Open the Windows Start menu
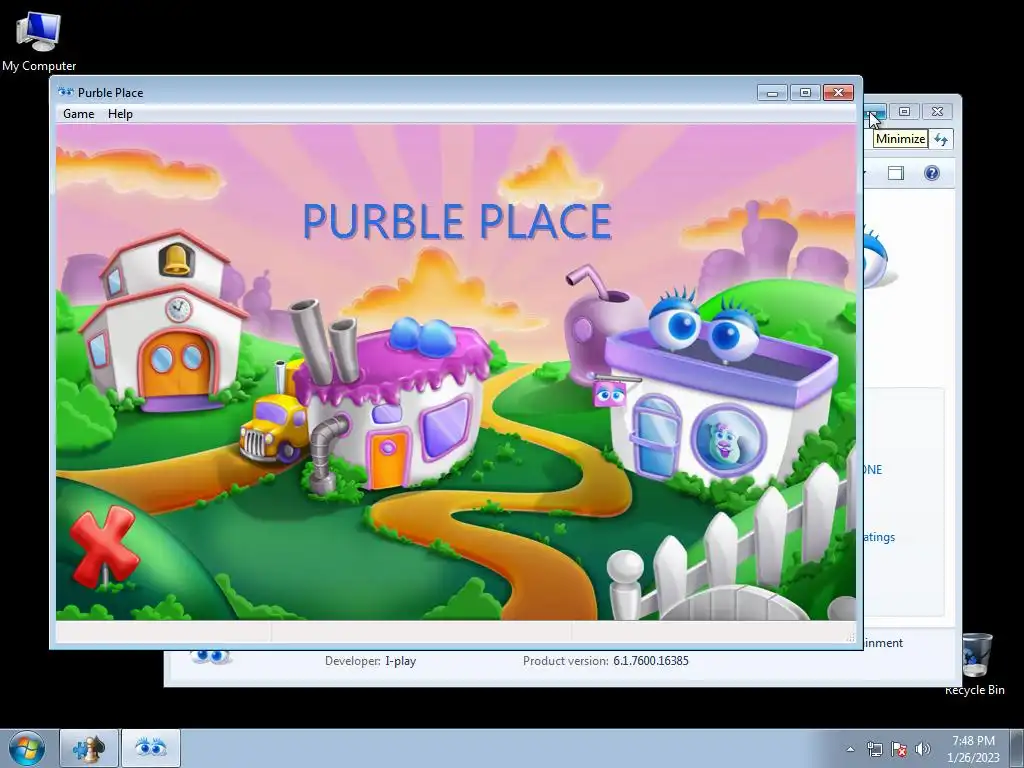 [26, 748]
